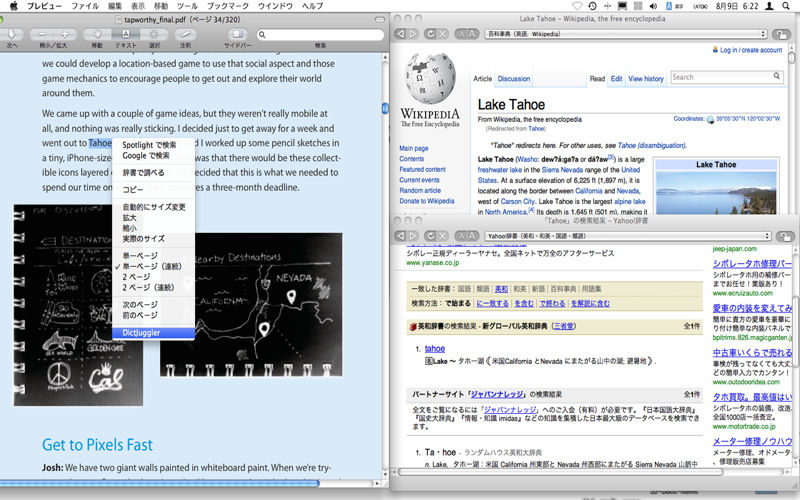Open the Apple menu

14,6
